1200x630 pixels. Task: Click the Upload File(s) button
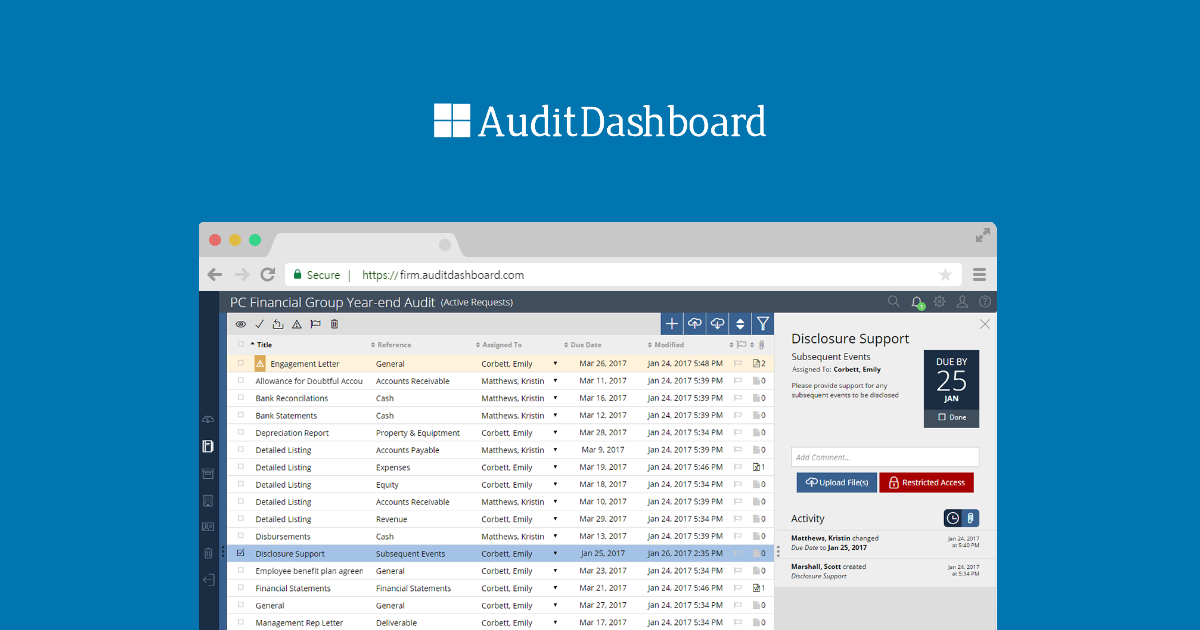(836, 483)
